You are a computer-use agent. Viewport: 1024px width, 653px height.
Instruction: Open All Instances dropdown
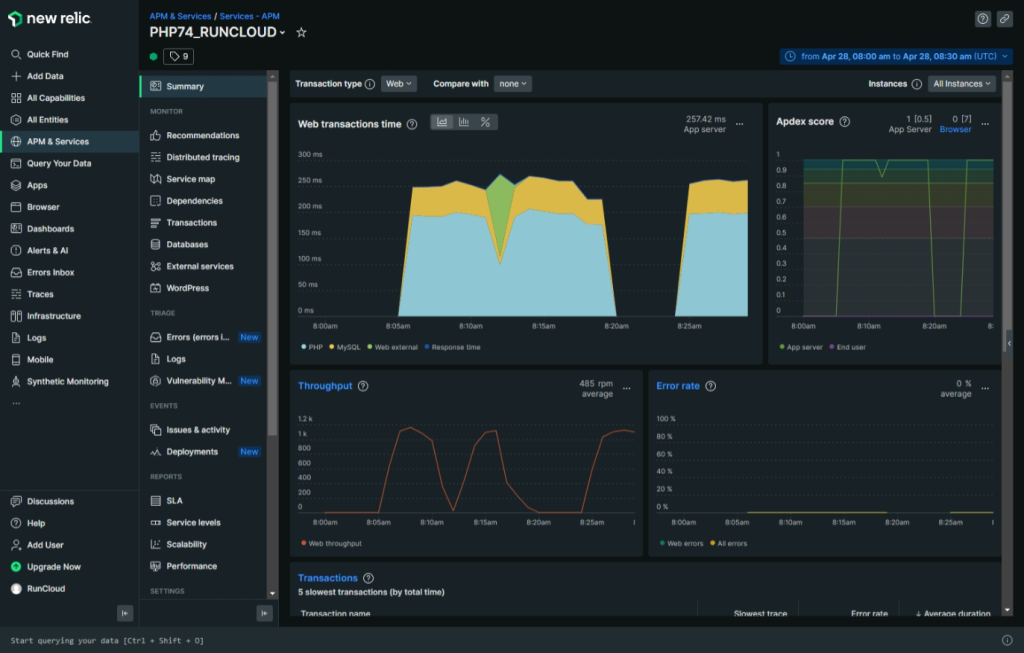962,84
